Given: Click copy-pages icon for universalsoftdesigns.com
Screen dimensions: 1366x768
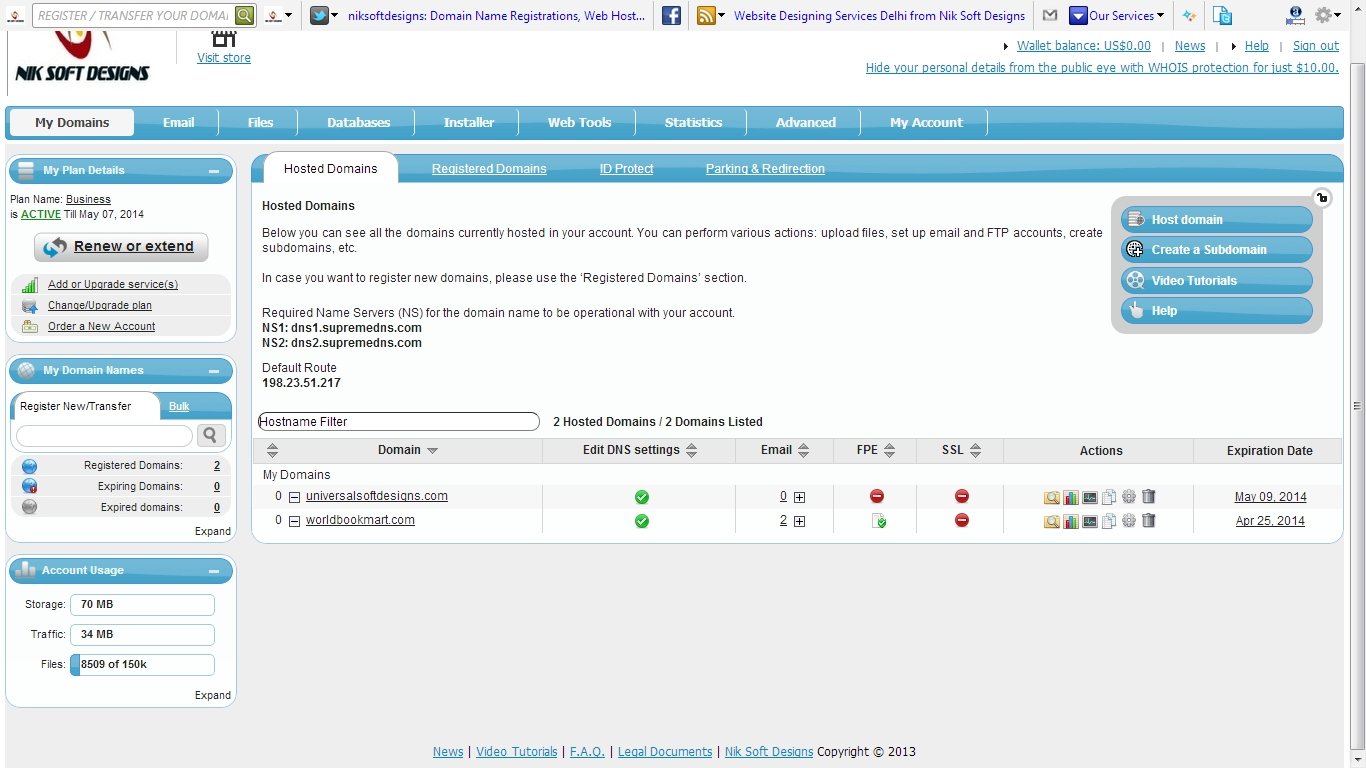Looking at the screenshot, I should [1109, 497].
